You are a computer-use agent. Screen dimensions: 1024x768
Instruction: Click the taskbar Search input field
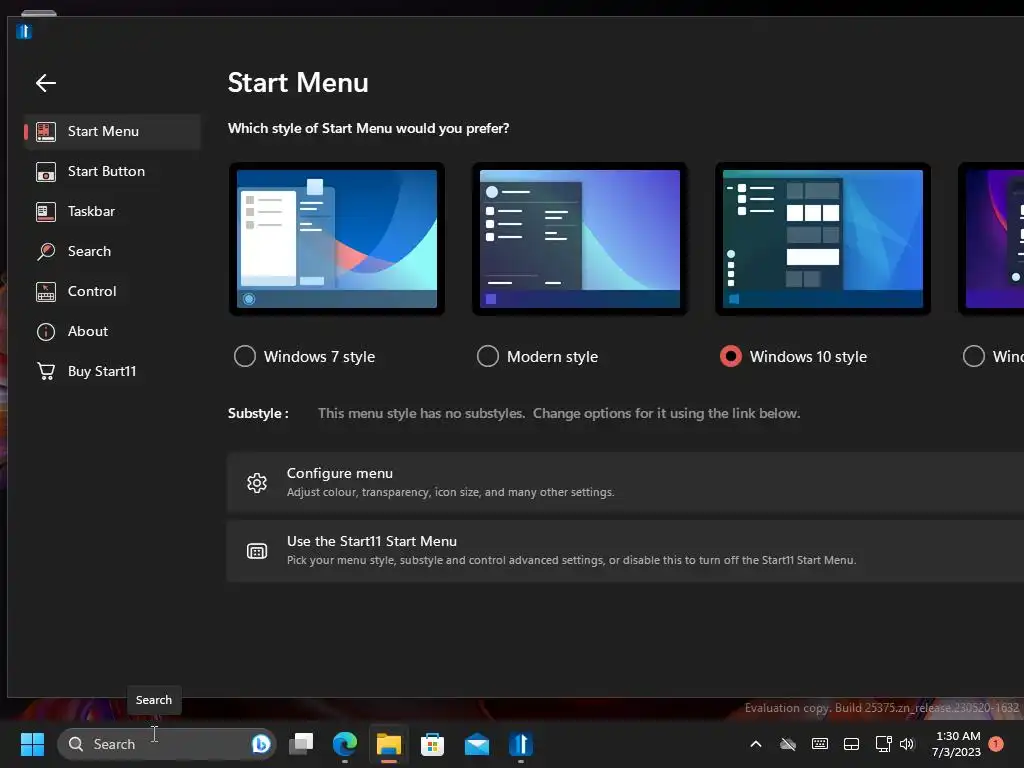[167, 744]
